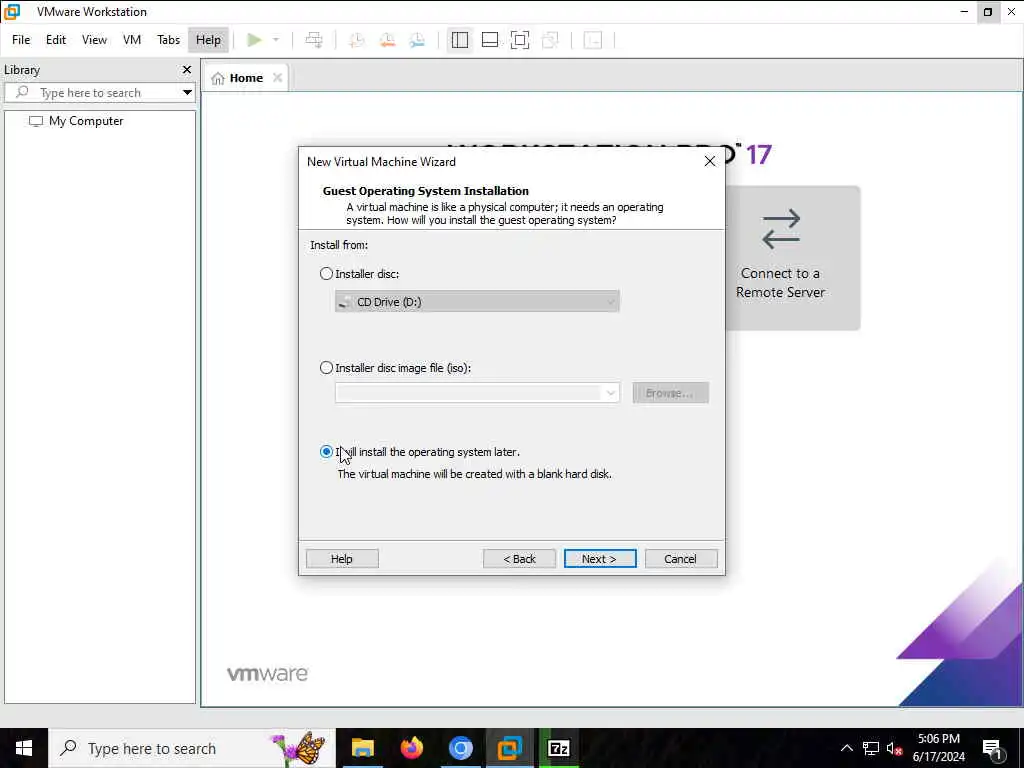Open the View menu
The height and width of the screenshot is (768, 1024).
[94, 40]
